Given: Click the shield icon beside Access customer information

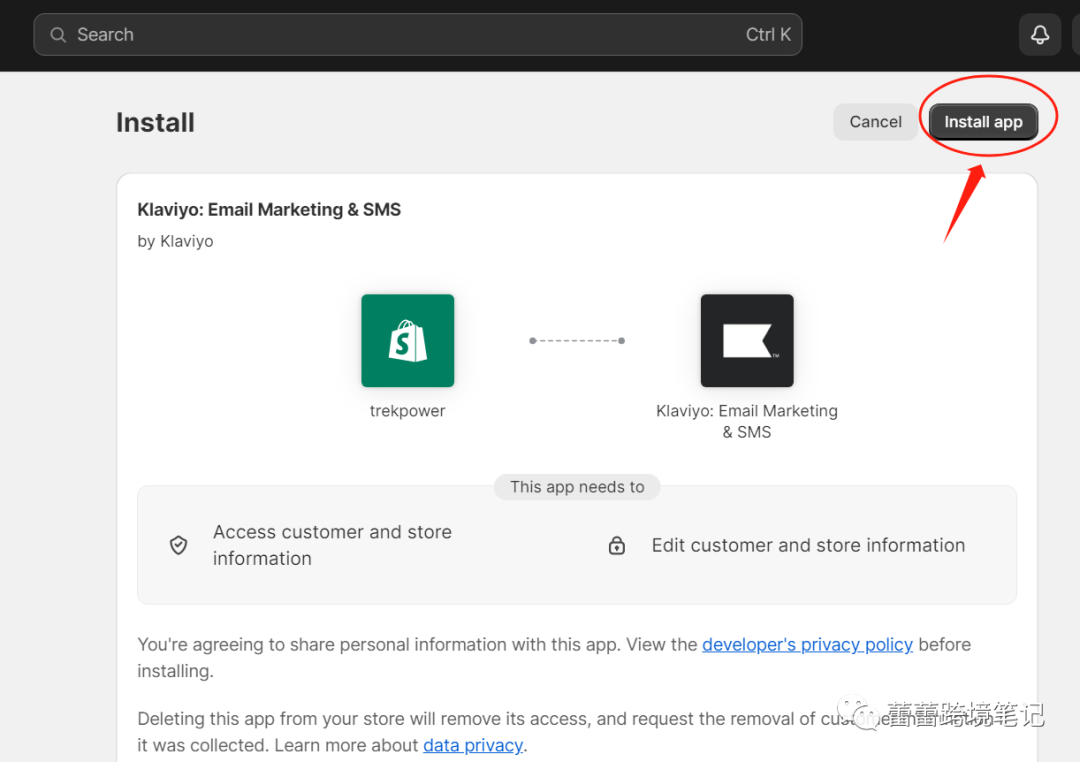Looking at the screenshot, I should tap(178, 545).
